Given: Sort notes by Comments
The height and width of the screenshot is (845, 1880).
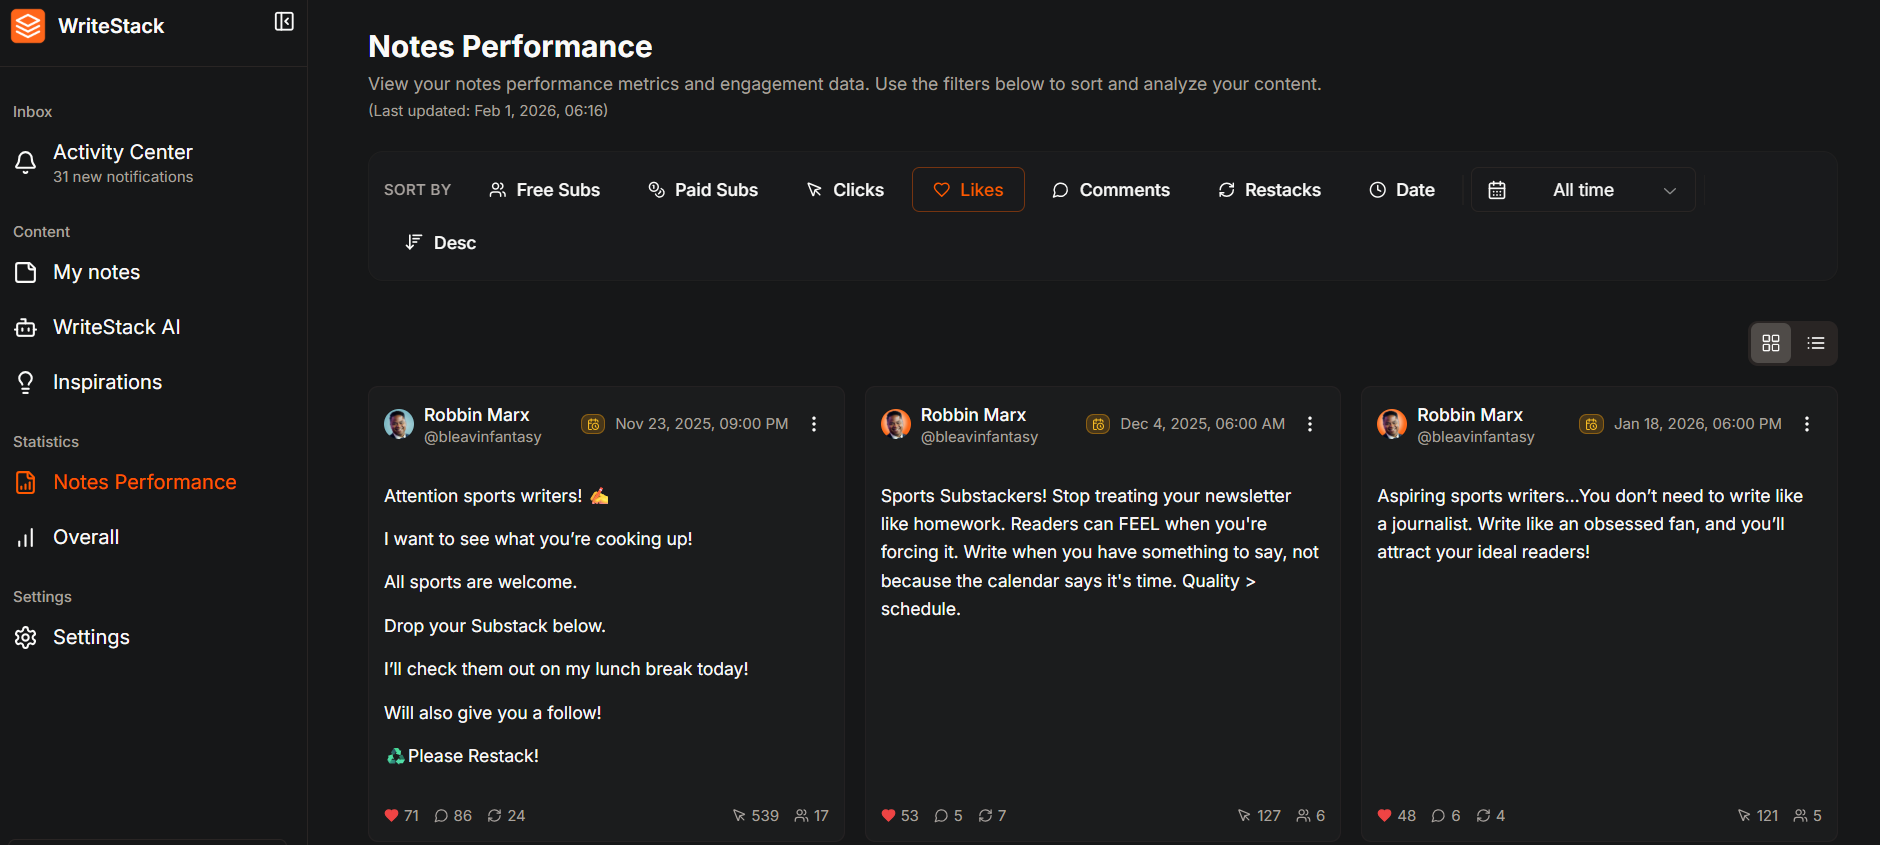Looking at the screenshot, I should pyautogui.click(x=1110, y=190).
